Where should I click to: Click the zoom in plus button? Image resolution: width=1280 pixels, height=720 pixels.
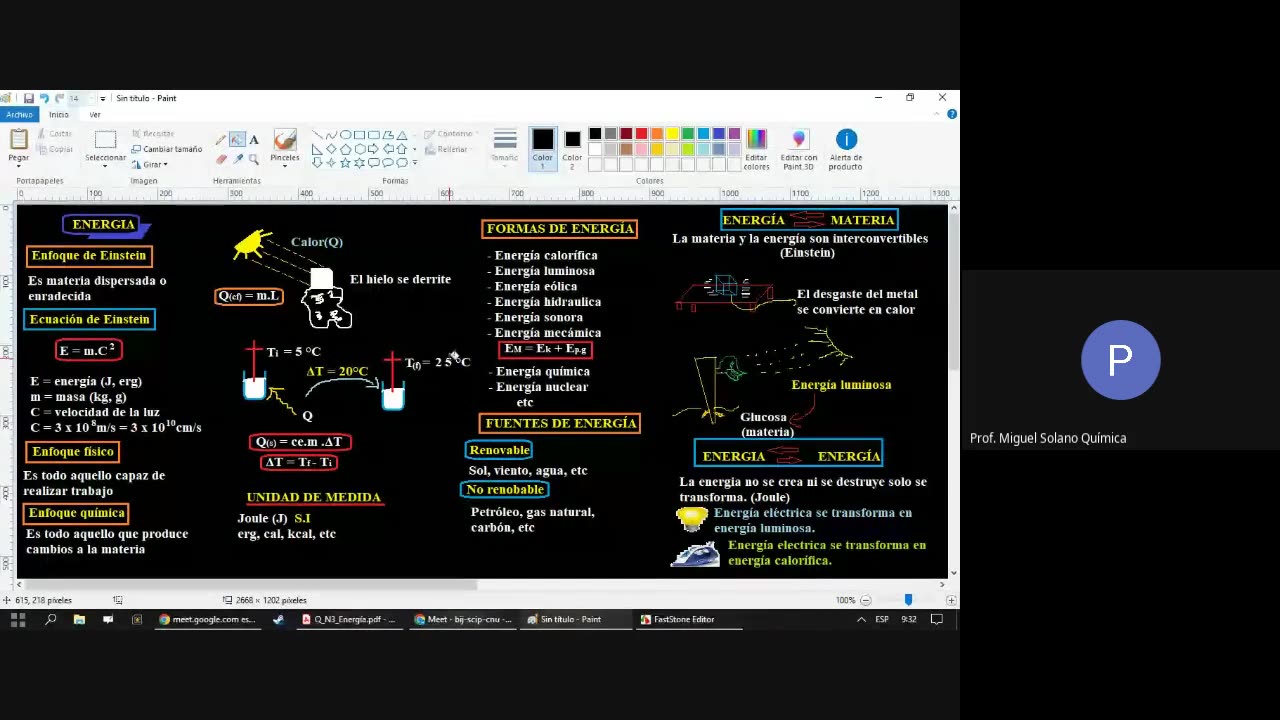pos(951,600)
